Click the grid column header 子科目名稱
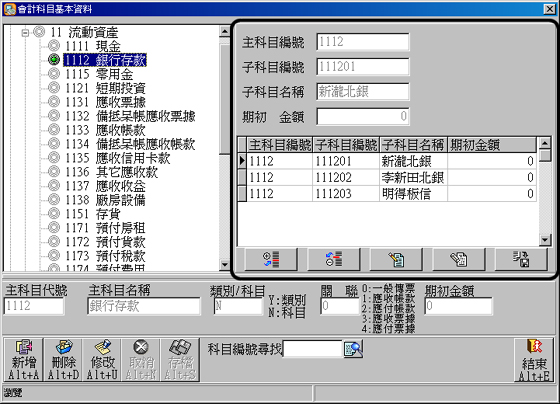The width and height of the screenshot is (560, 404). (414, 145)
